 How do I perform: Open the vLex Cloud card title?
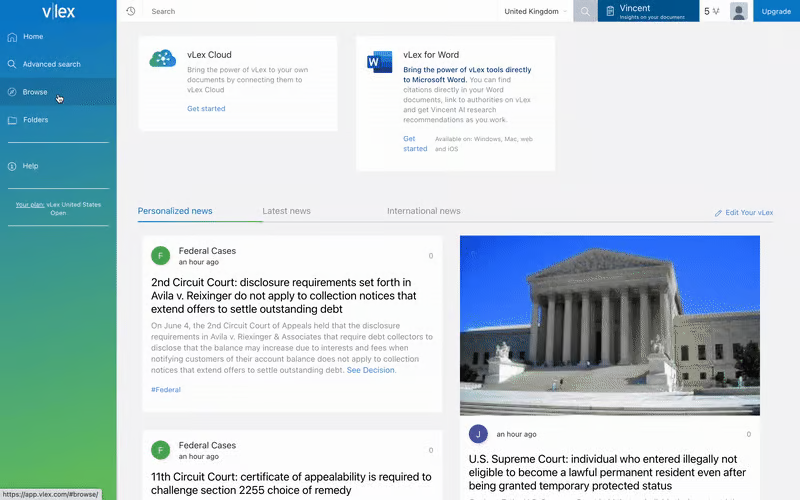209,55
